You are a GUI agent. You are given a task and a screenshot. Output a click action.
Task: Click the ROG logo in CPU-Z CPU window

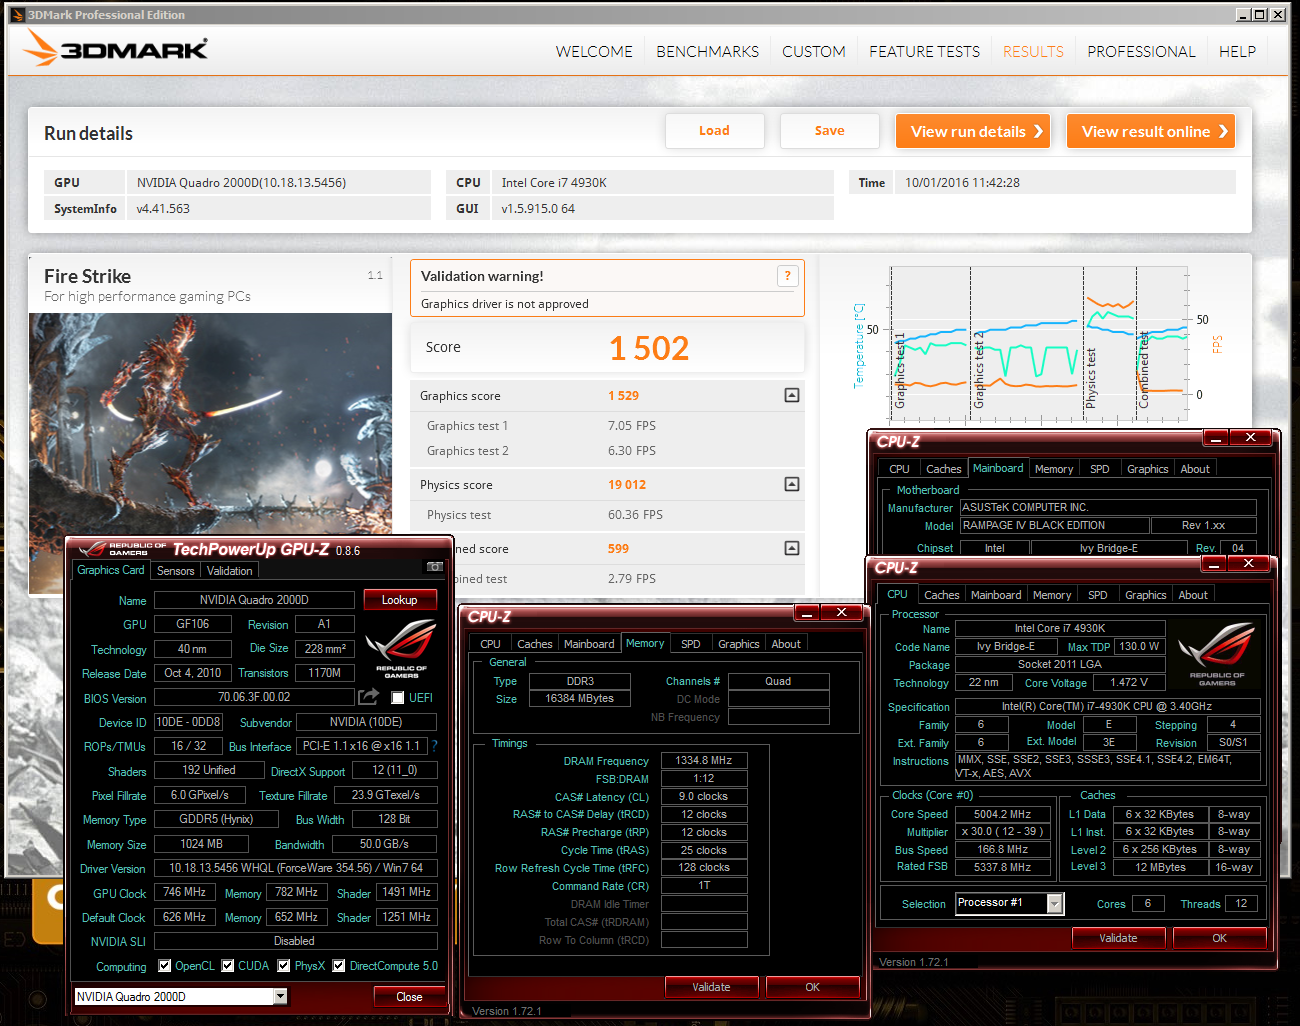1216,654
